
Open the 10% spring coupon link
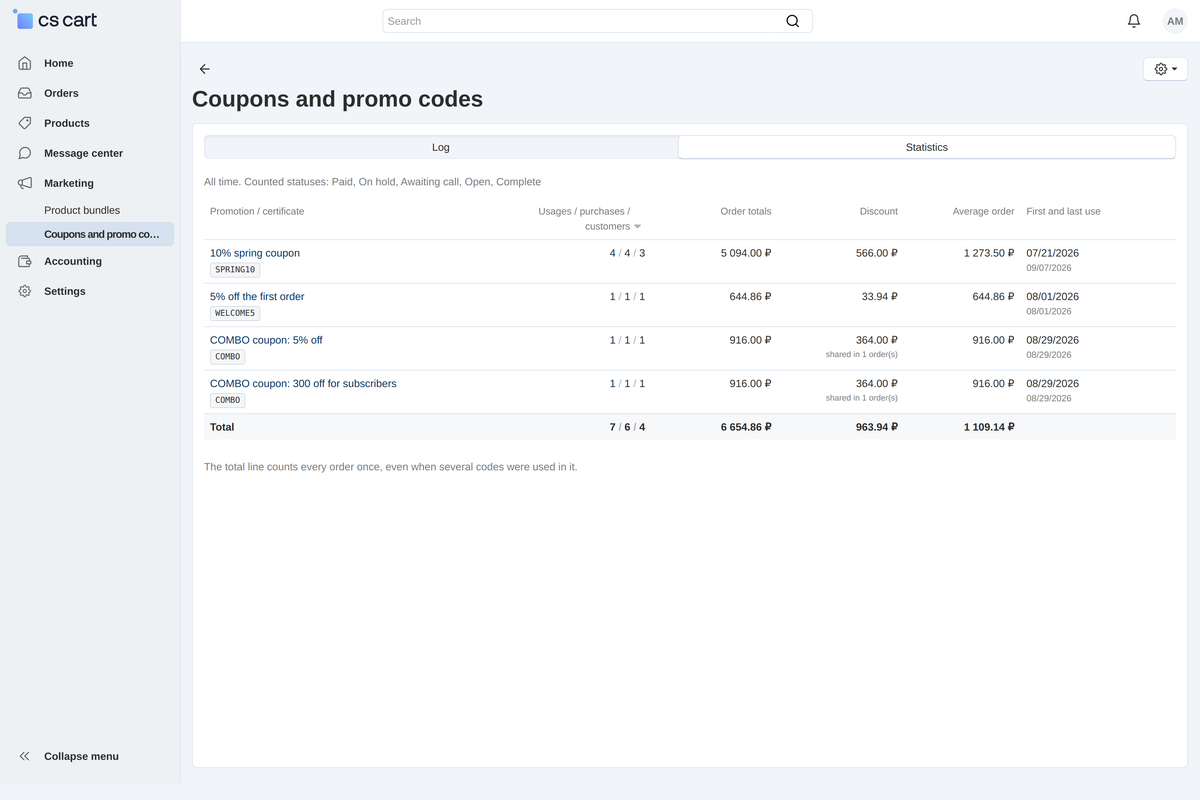(x=255, y=253)
